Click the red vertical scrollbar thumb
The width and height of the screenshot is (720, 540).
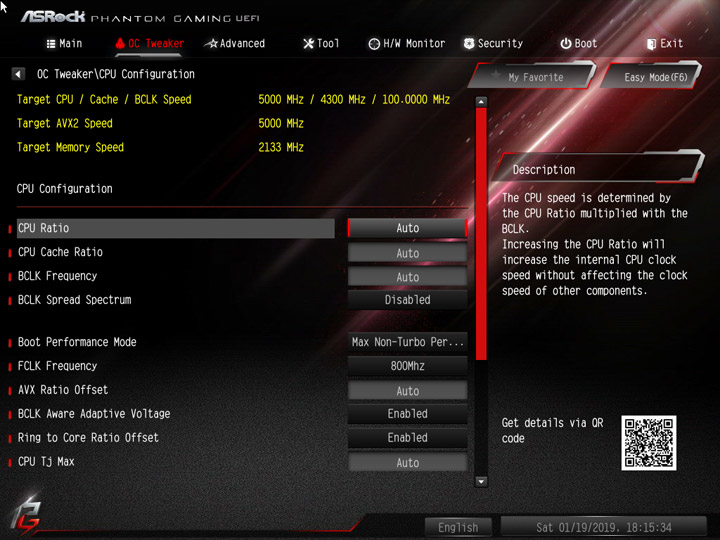tap(481, 233)
